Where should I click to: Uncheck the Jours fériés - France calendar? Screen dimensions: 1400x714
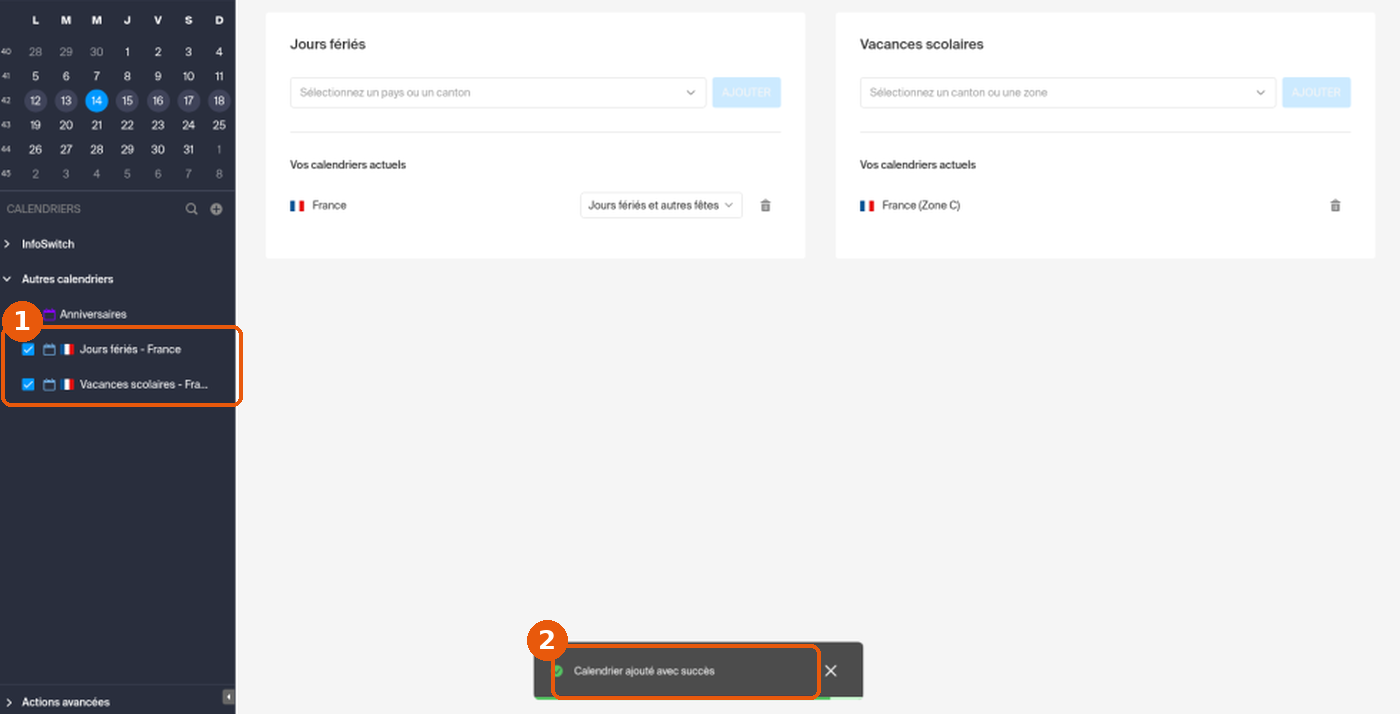[x=28, y=349]
